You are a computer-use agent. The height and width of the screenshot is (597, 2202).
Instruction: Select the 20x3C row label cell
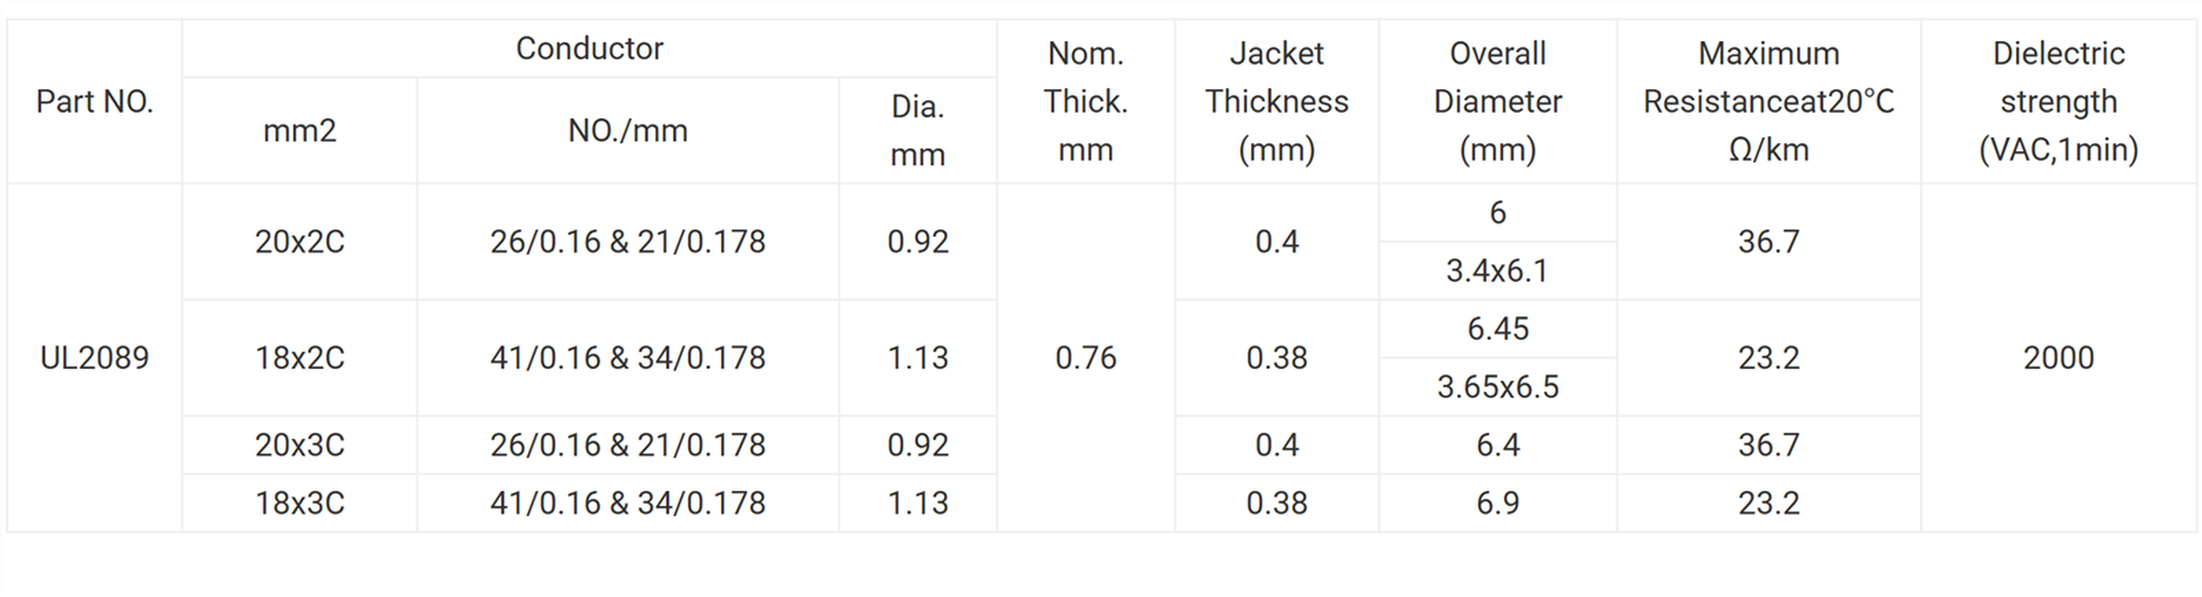299,445
